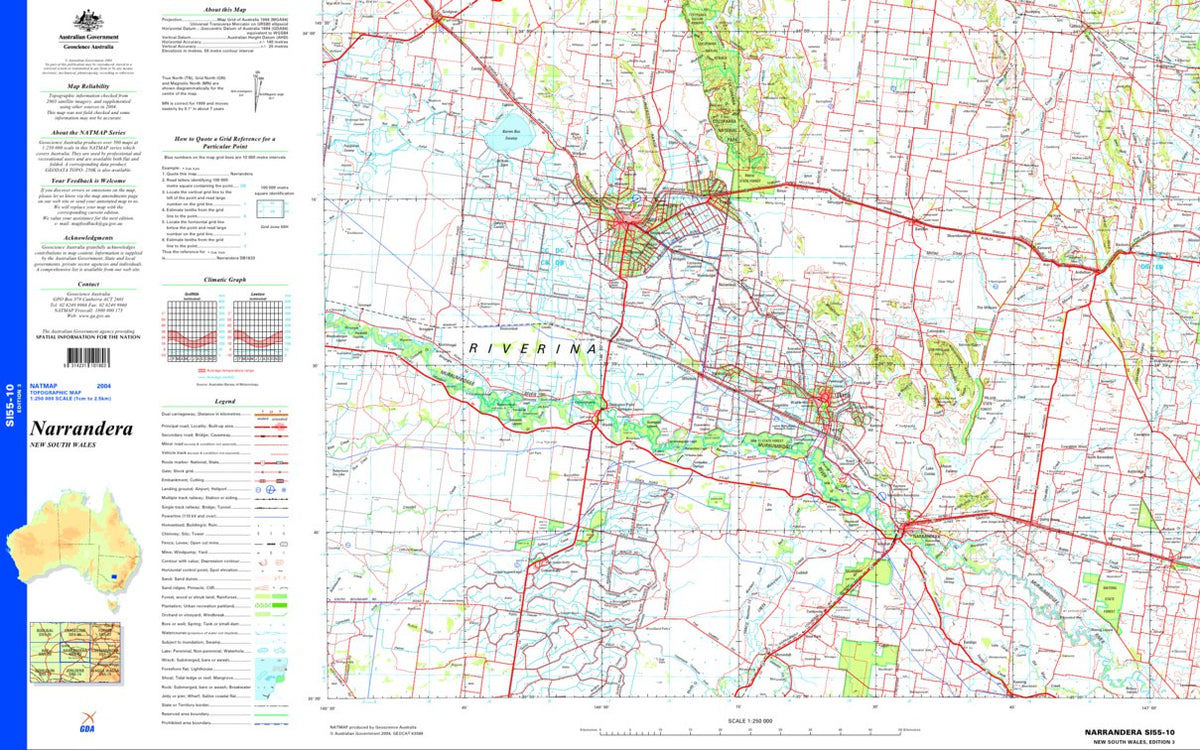Click the 'Narrandera' map title
Viewport: 1200px width, 750px height.
[81, 429]
